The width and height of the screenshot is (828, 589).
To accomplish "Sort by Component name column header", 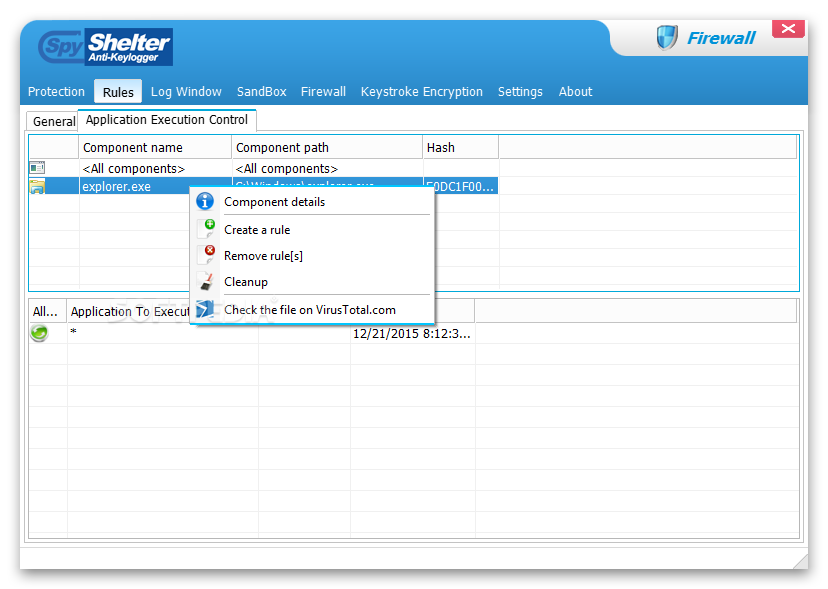I will pos(155,147).
